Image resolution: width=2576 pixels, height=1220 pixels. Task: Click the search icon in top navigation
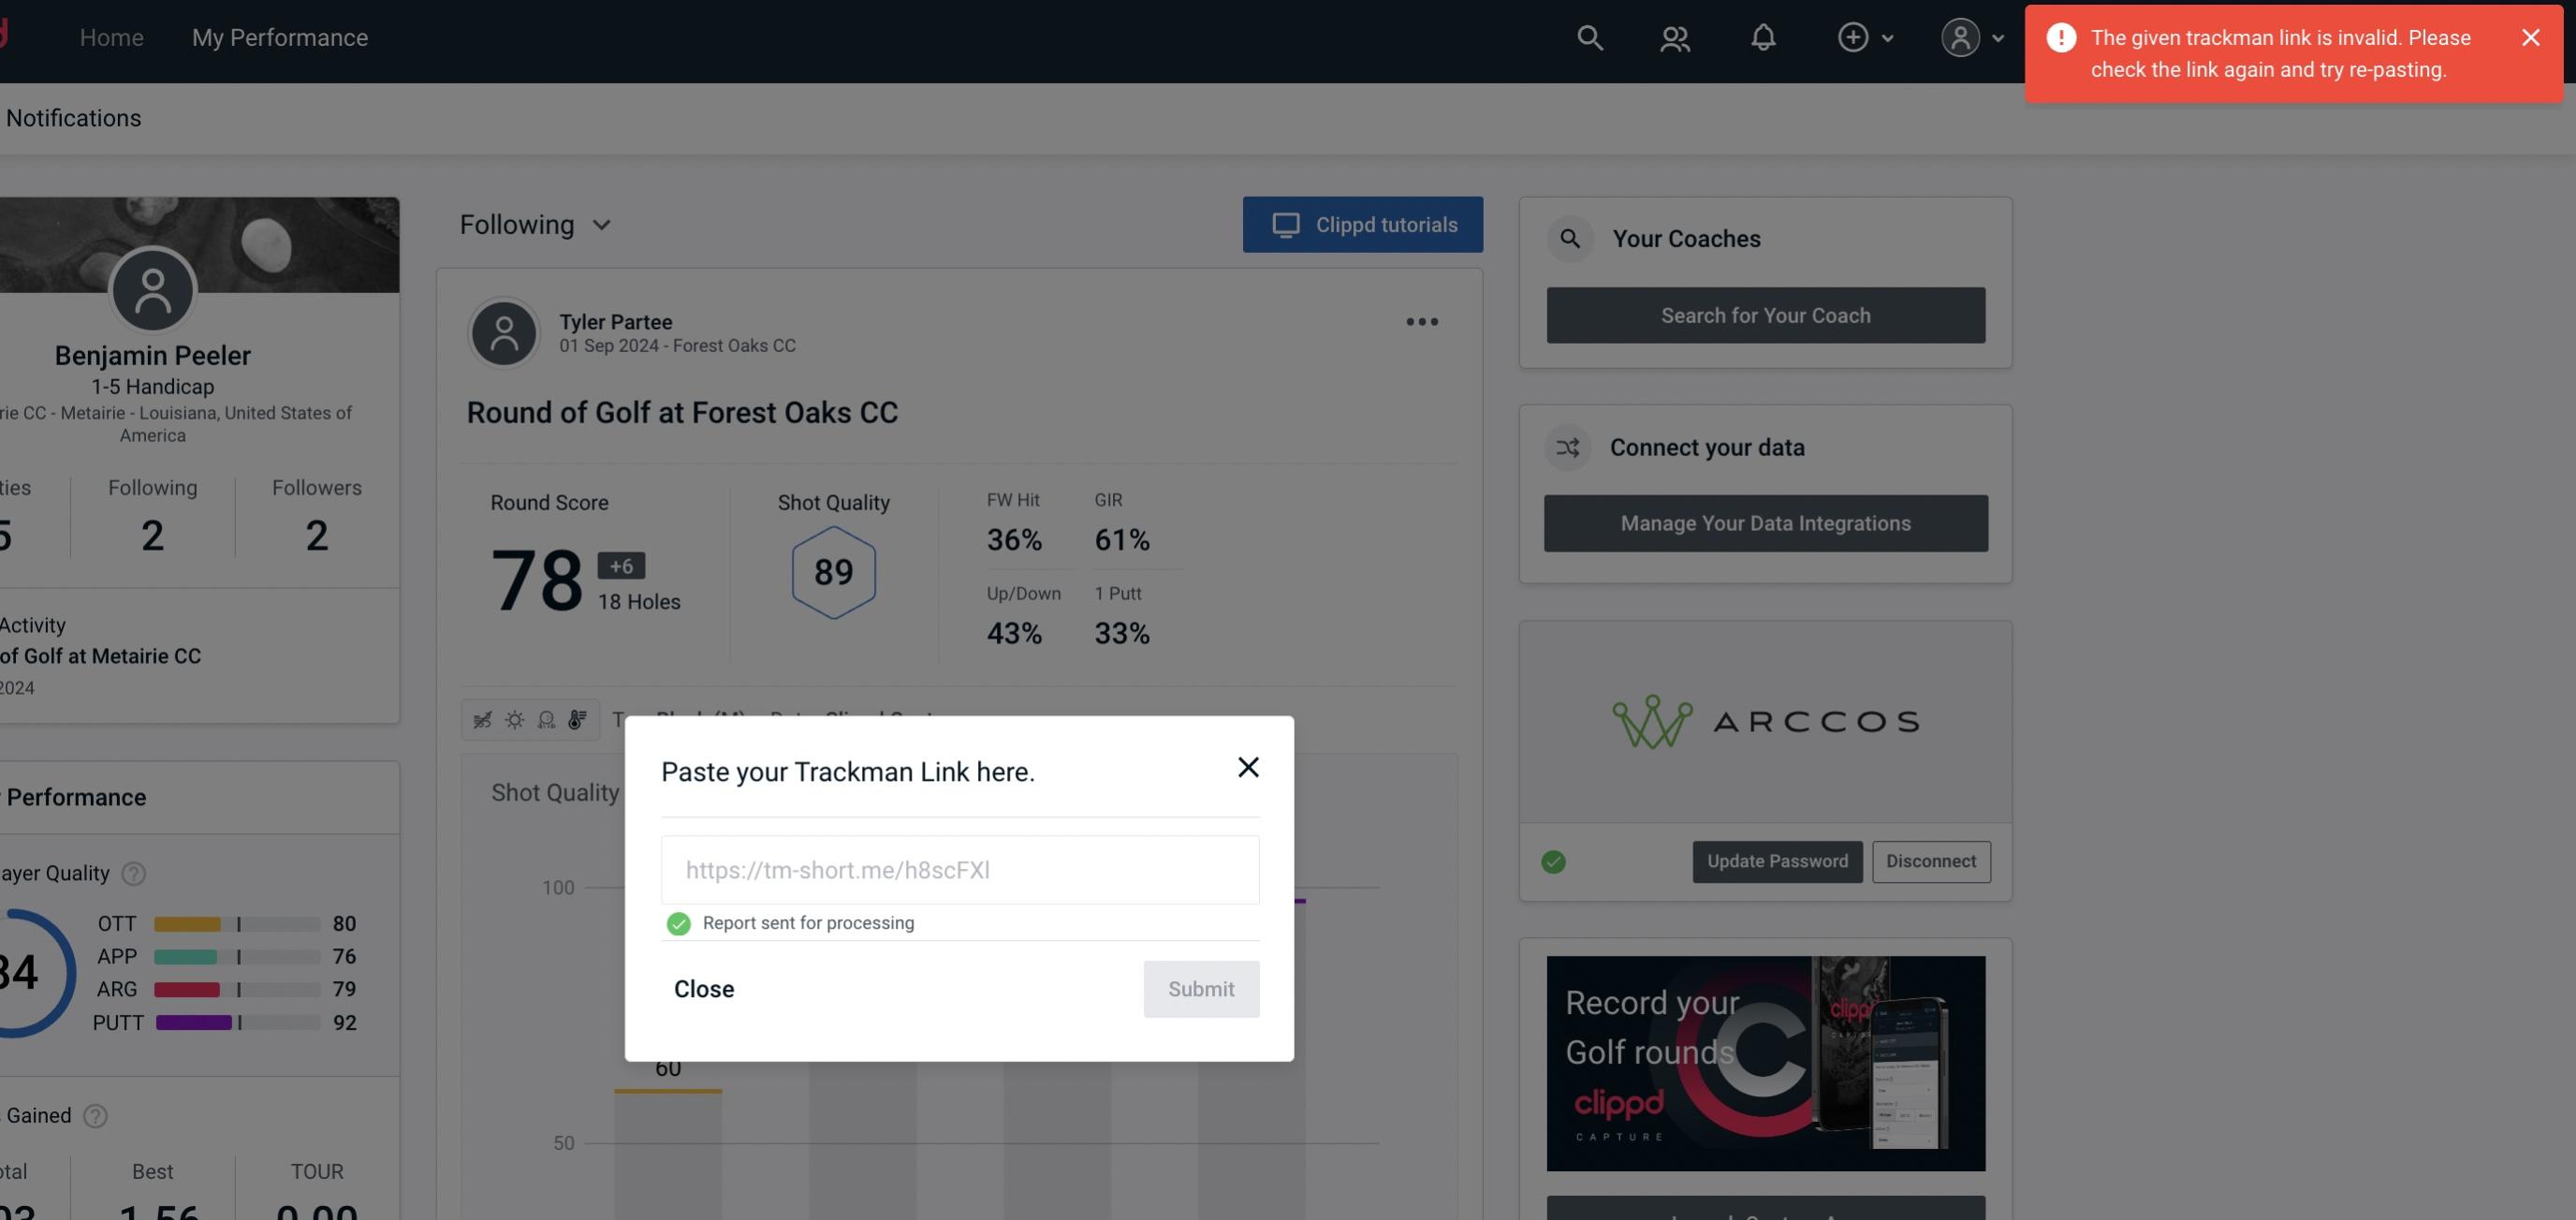pos(1588,37)
